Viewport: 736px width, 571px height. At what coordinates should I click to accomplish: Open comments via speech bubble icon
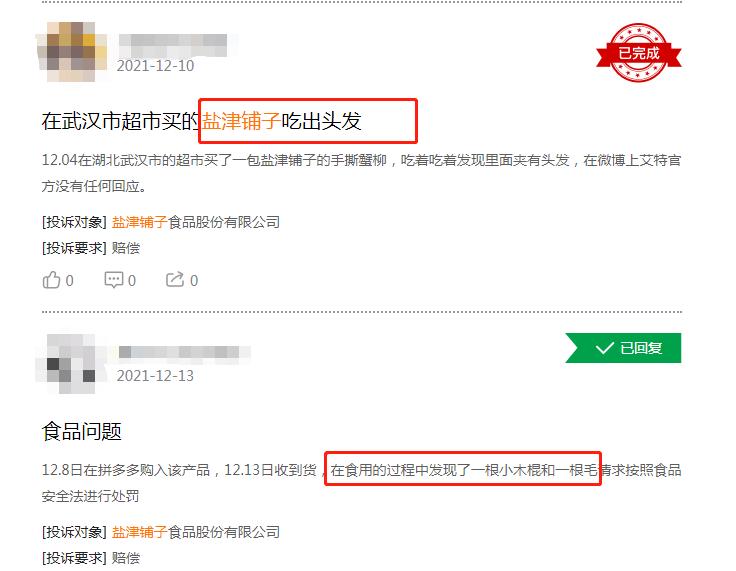[114, 280]
